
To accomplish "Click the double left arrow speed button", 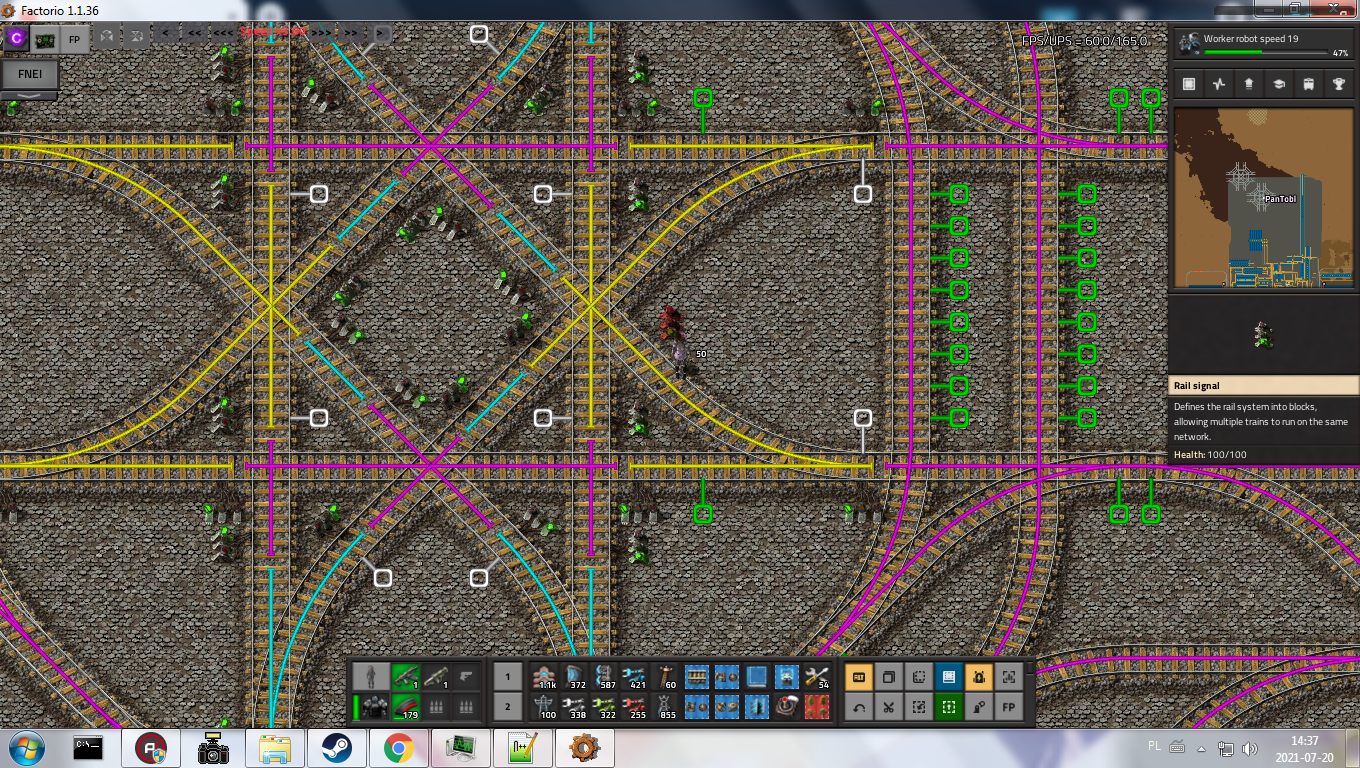I will pyautogui.click(x=194, y=33).
